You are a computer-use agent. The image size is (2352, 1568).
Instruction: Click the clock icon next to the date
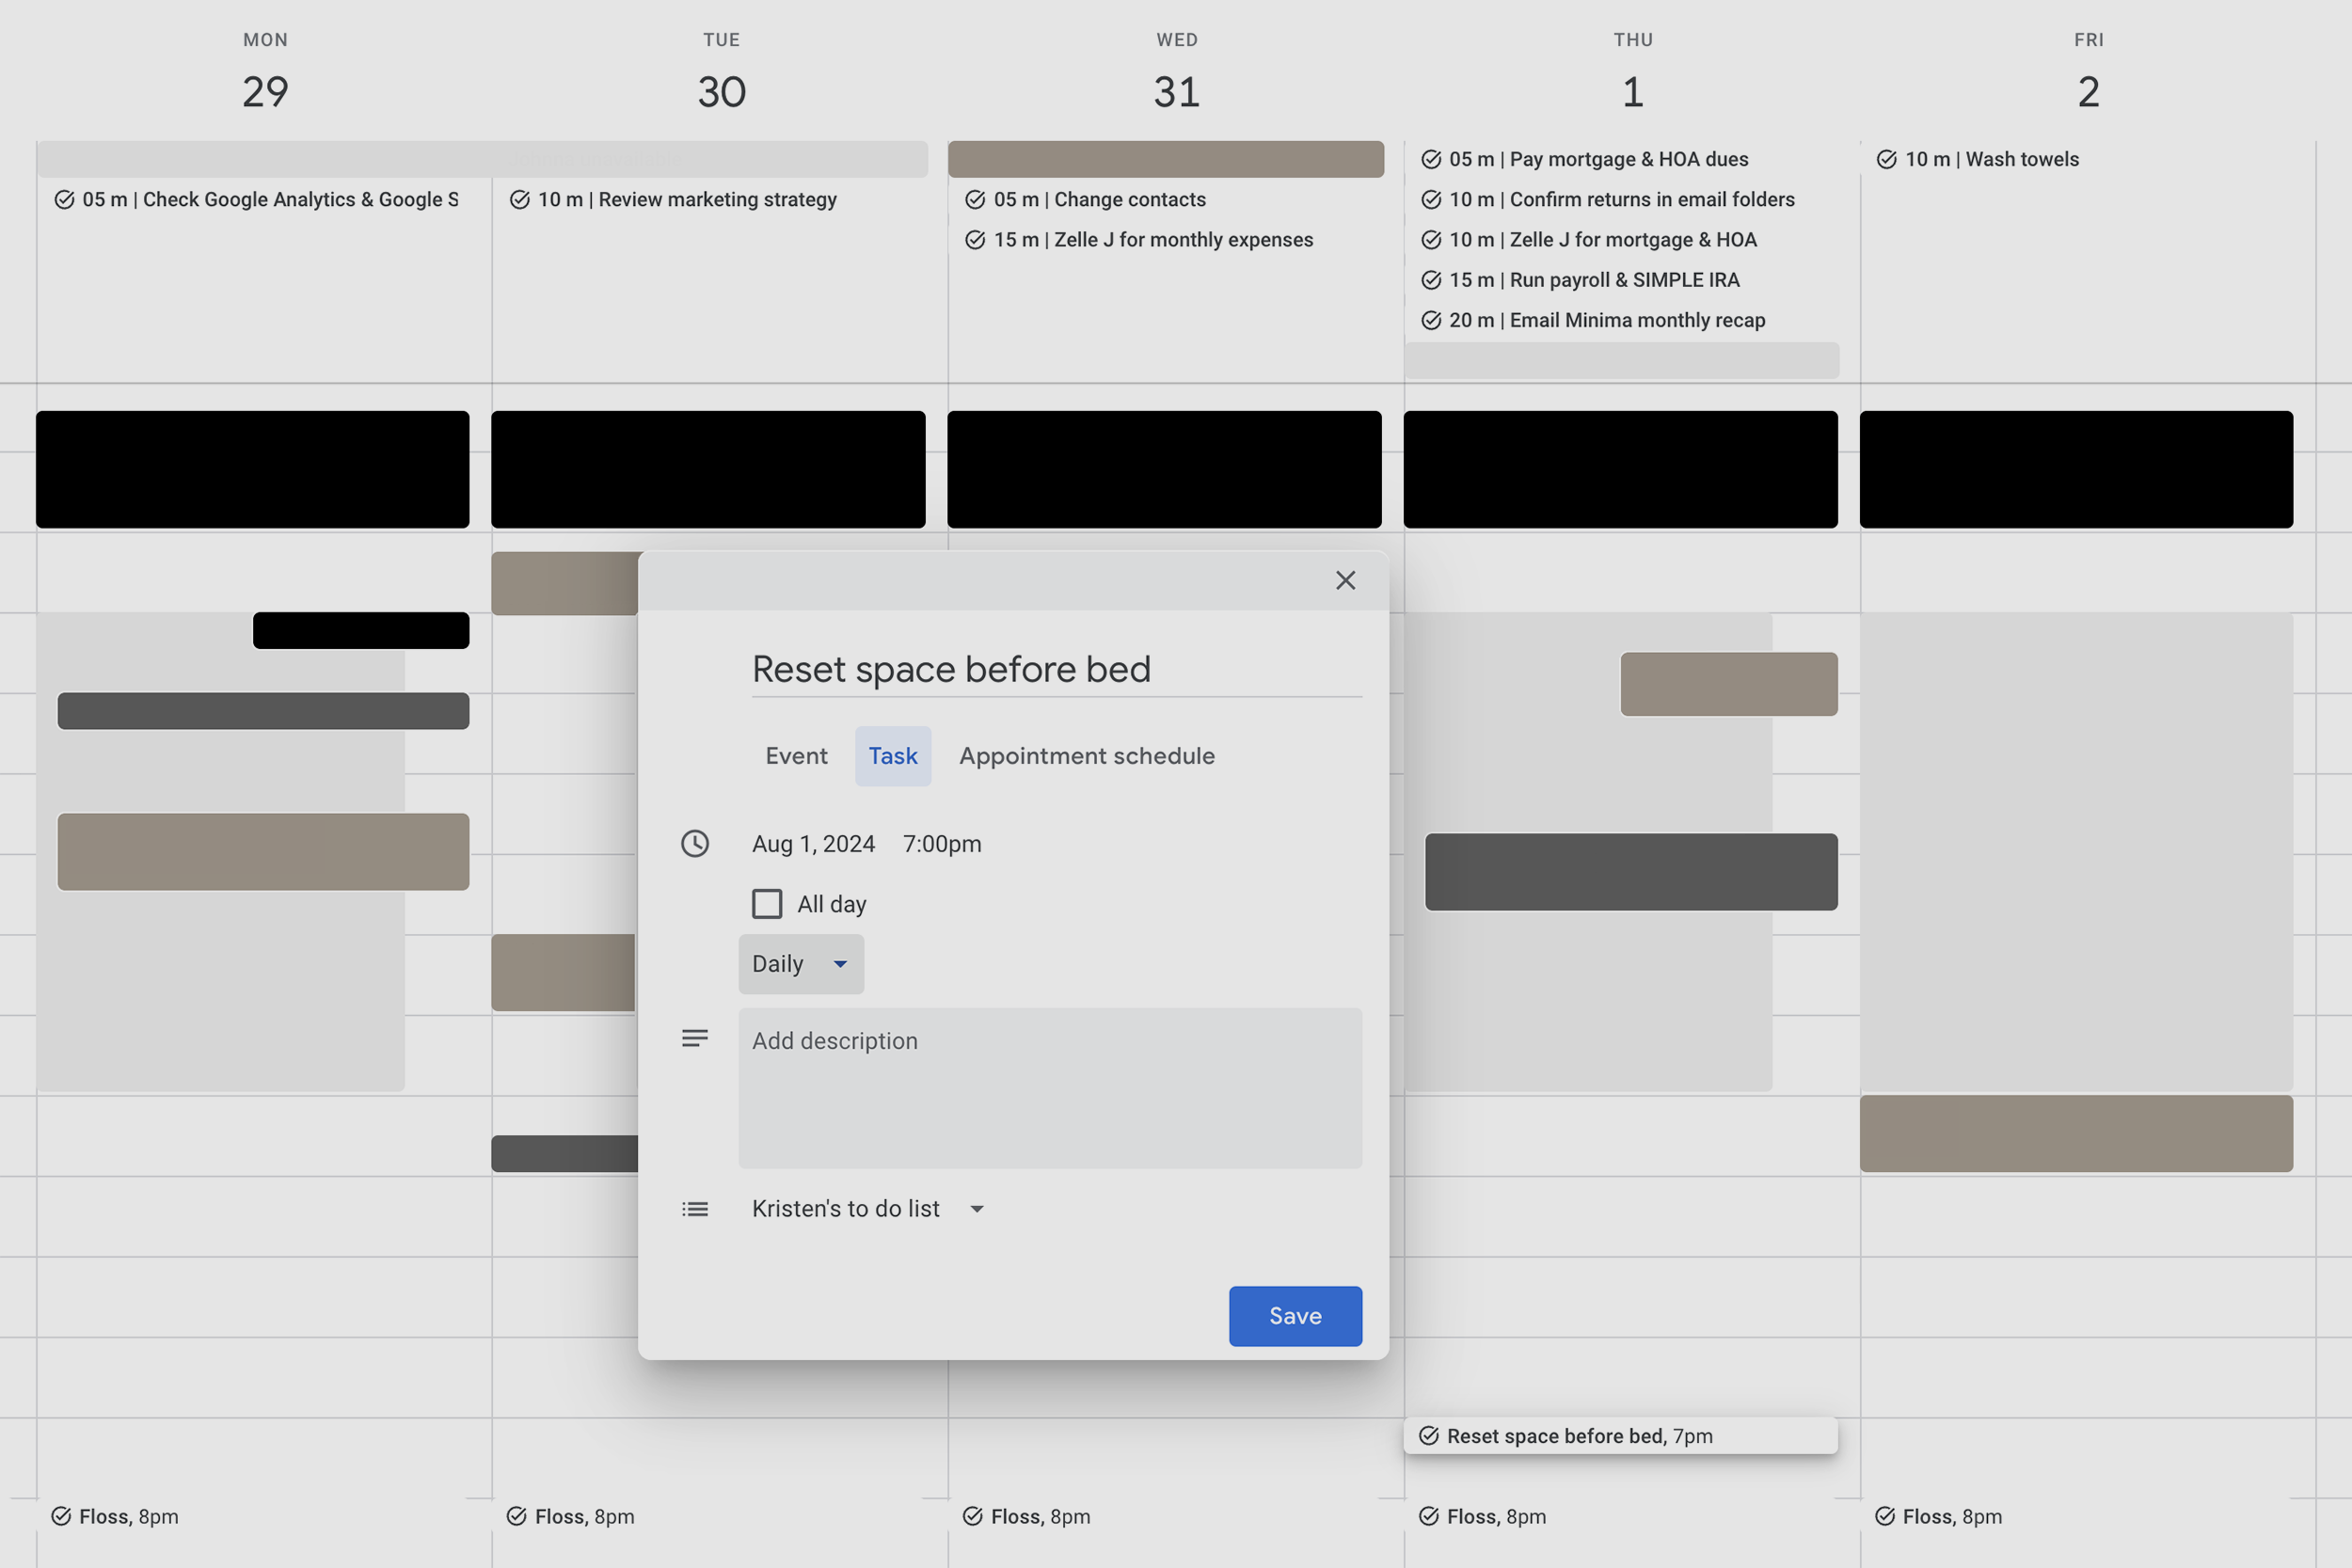(695, 843)
